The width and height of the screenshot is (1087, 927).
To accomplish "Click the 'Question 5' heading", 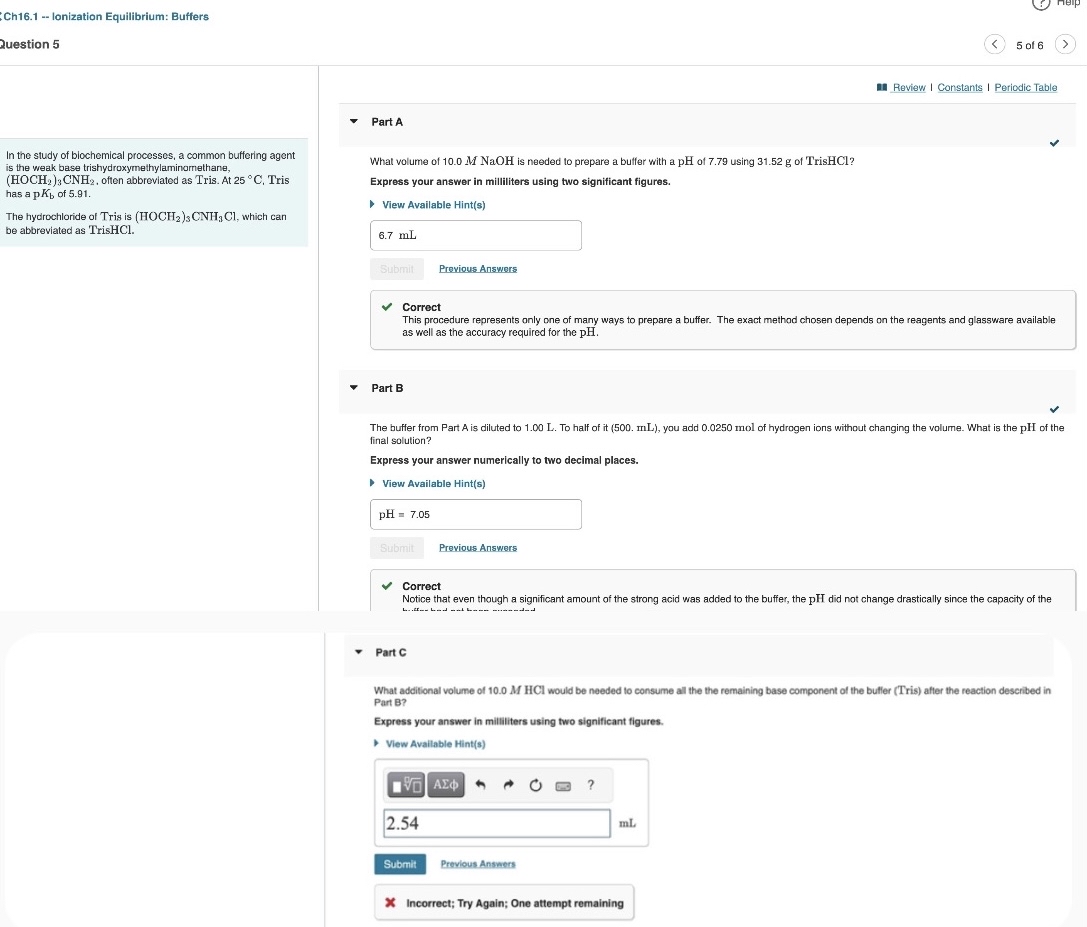I will (x=30, y=44).
